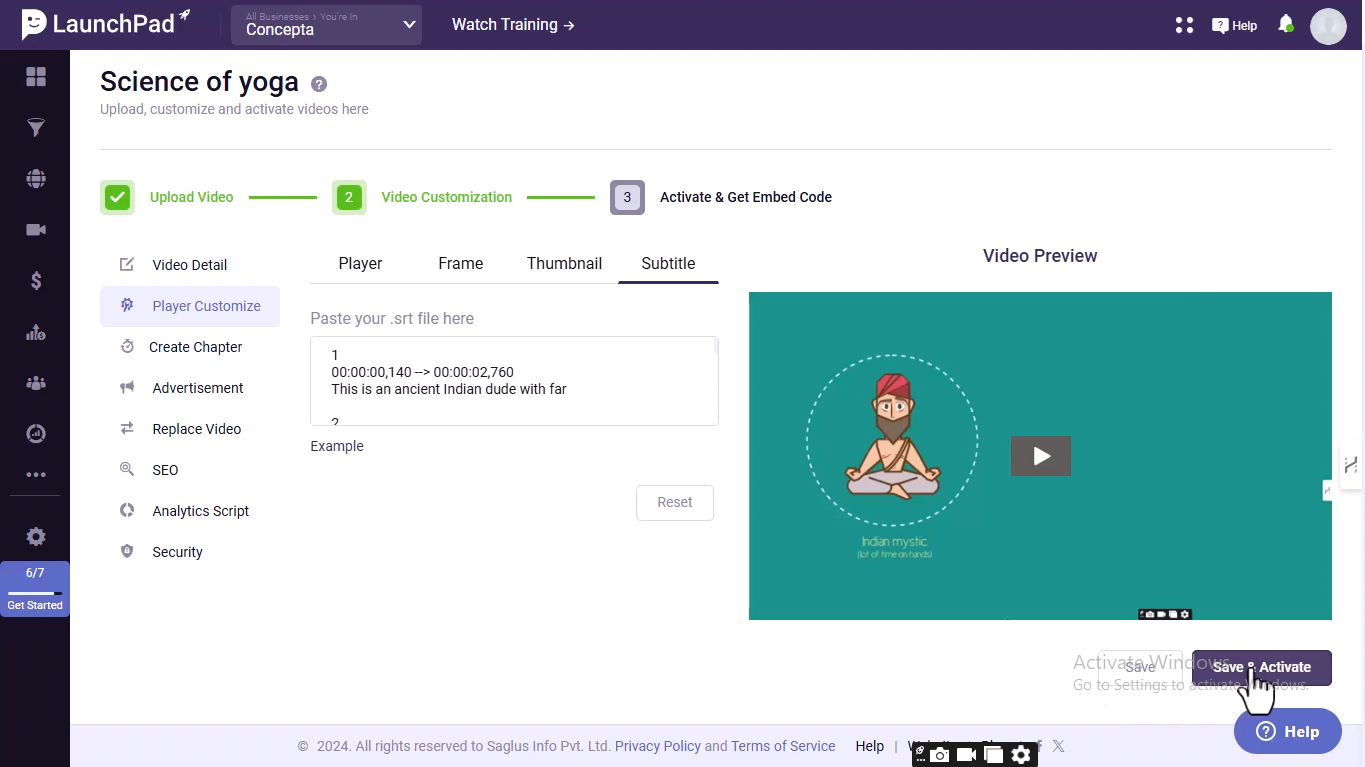Click the video icon in bottom recorder toolbar
This screenshot has height=767, width=1365.
click(x=966, y=755)
